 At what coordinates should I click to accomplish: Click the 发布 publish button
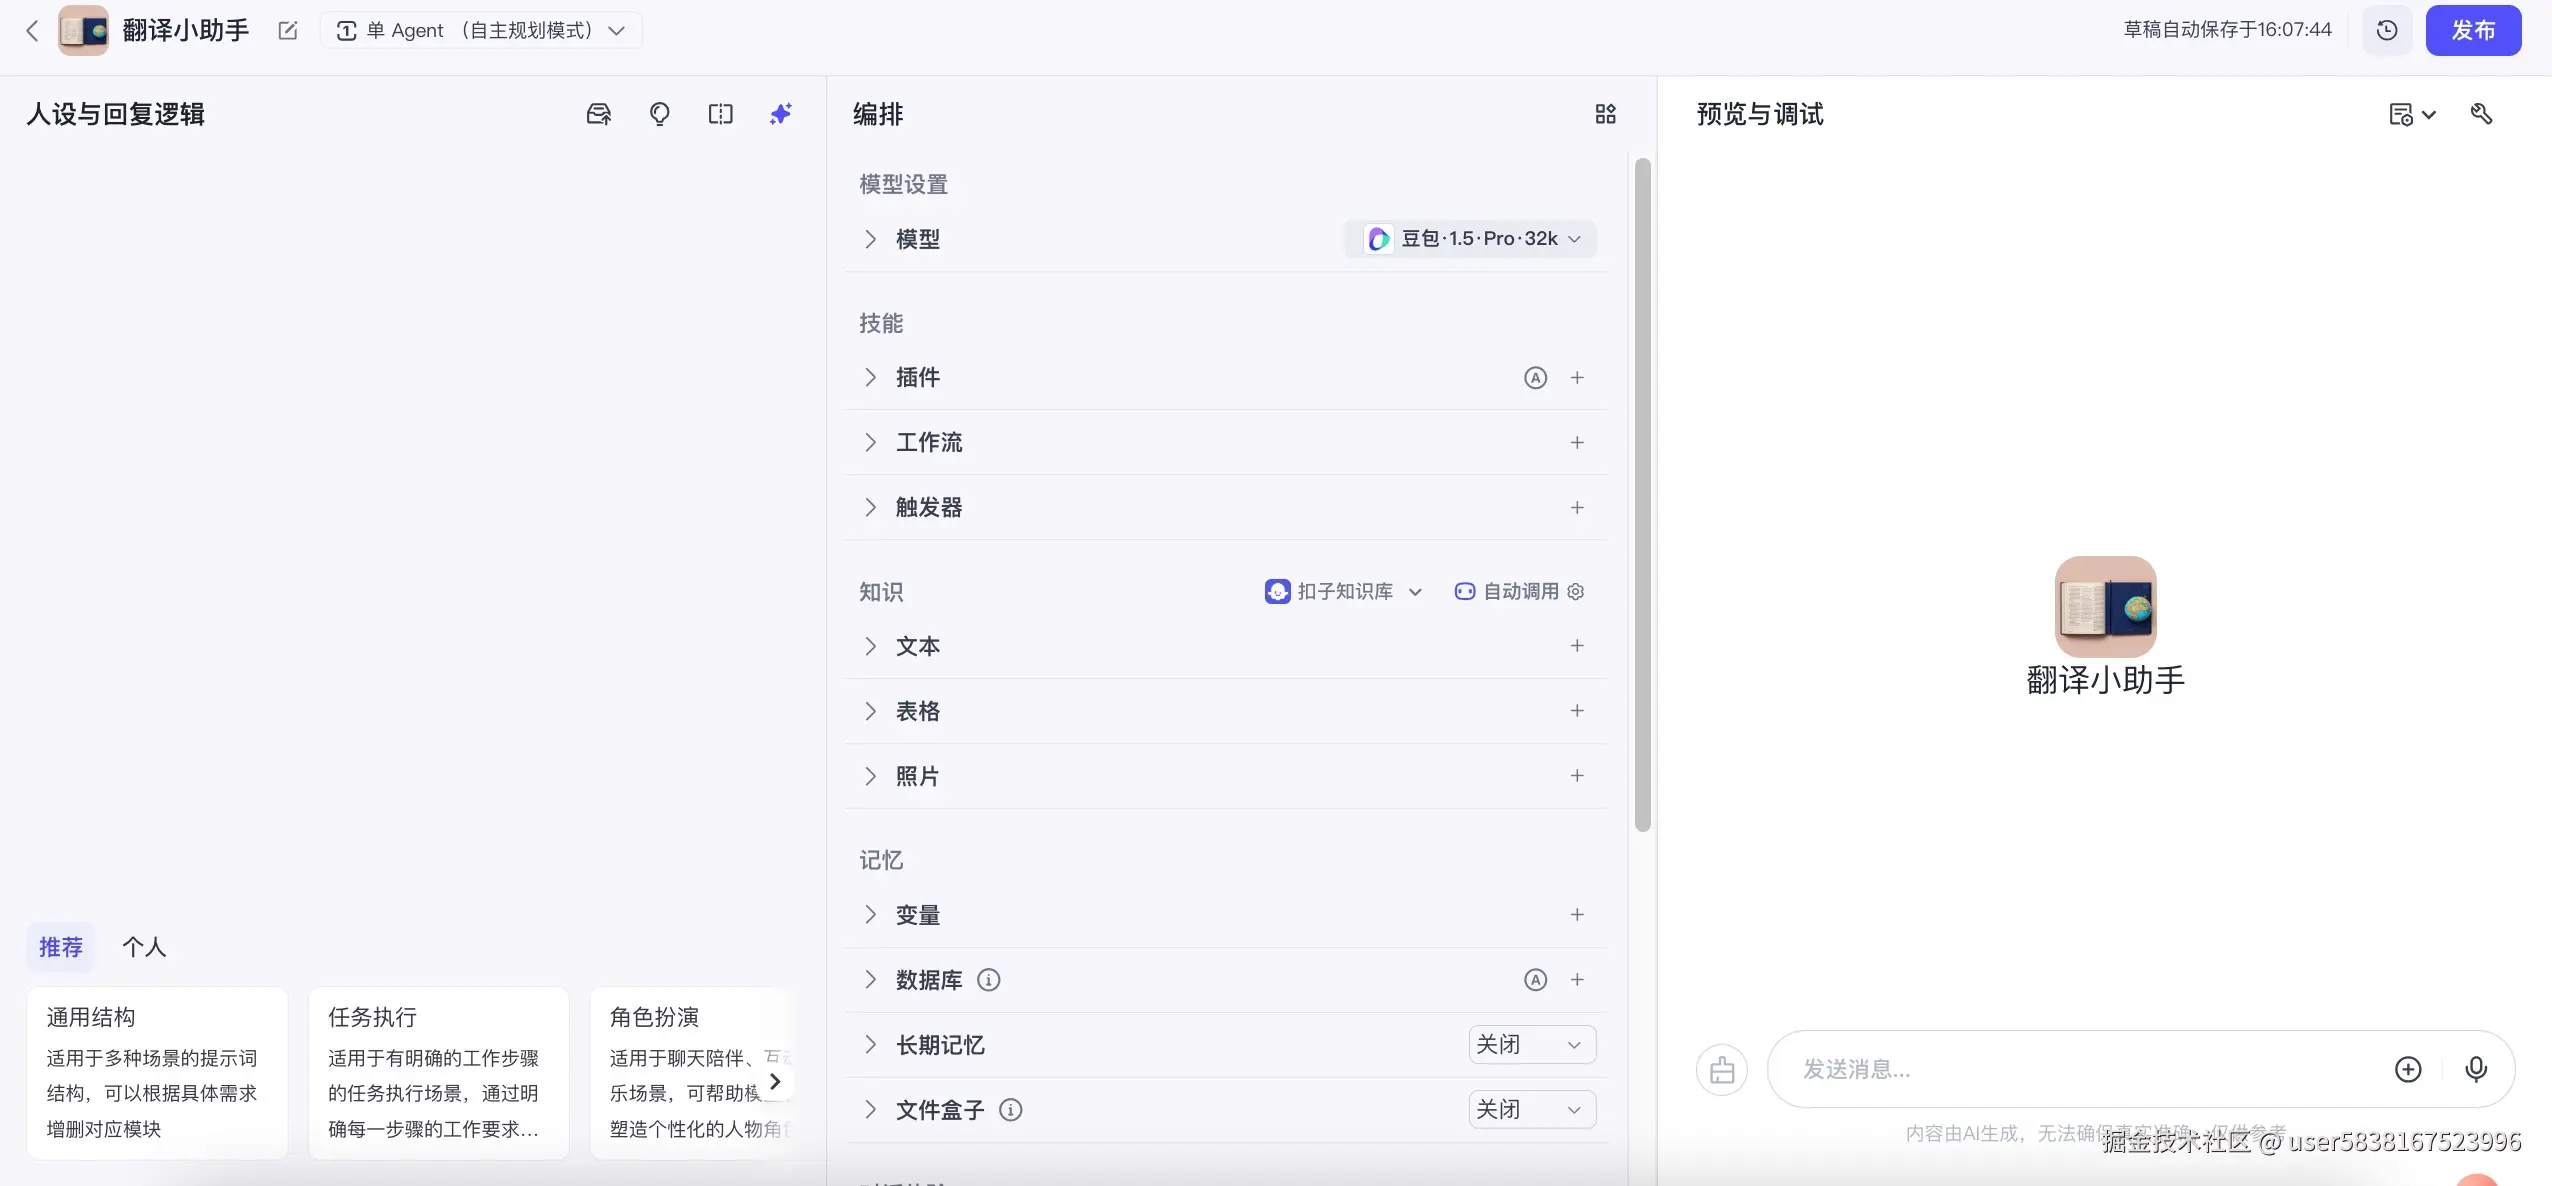point(2474,29)
